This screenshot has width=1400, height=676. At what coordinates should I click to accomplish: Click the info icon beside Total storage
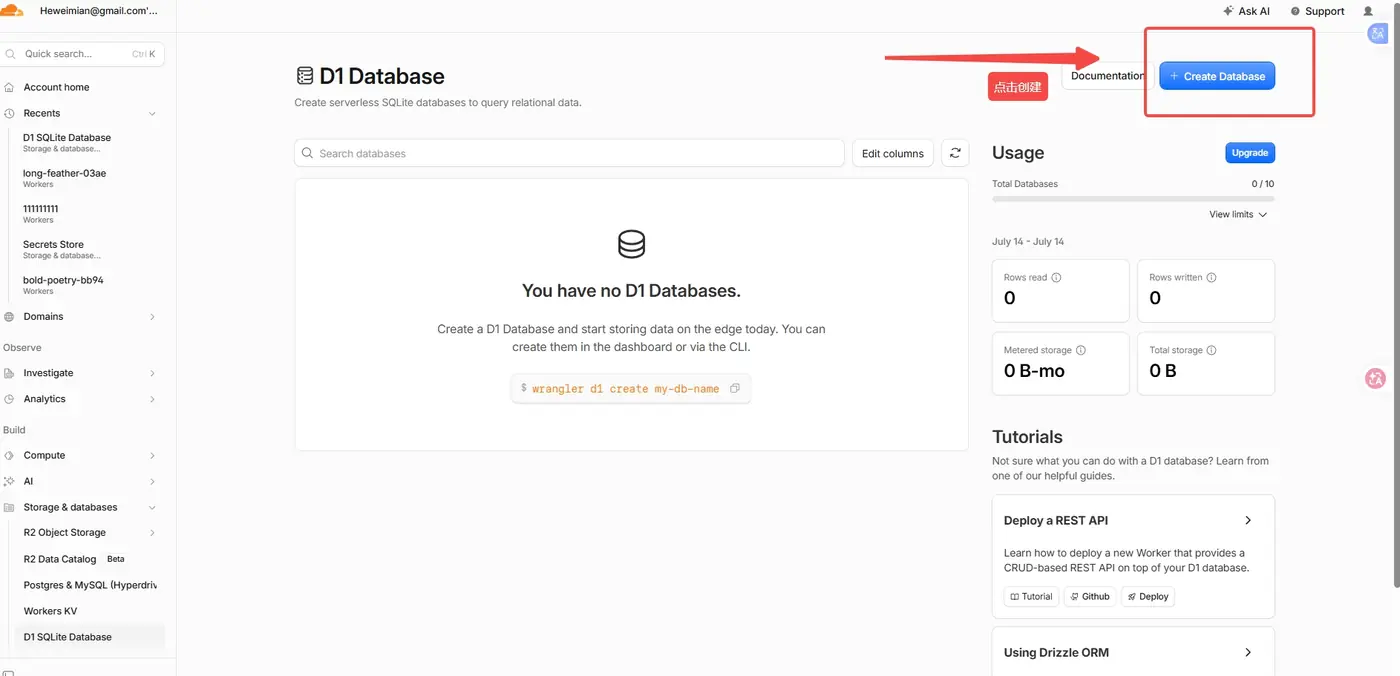(1212, 350)
